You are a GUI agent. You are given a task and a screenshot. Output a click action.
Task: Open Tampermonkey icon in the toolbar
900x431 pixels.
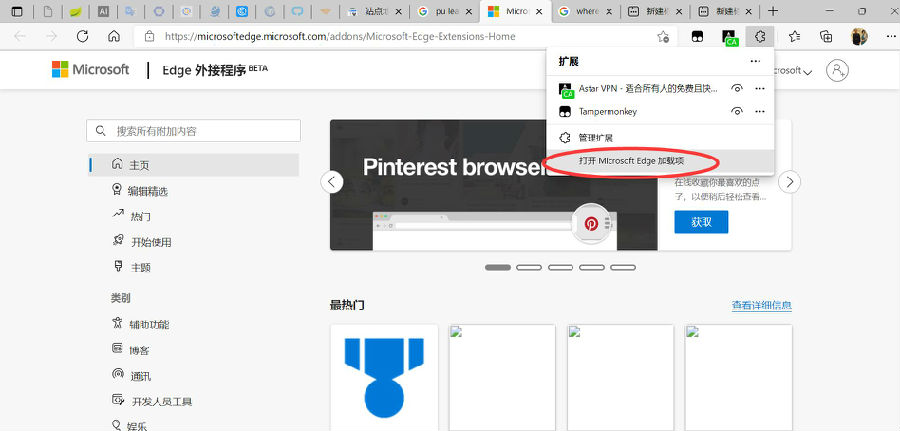pyautogui.click(x=697, y=37)
